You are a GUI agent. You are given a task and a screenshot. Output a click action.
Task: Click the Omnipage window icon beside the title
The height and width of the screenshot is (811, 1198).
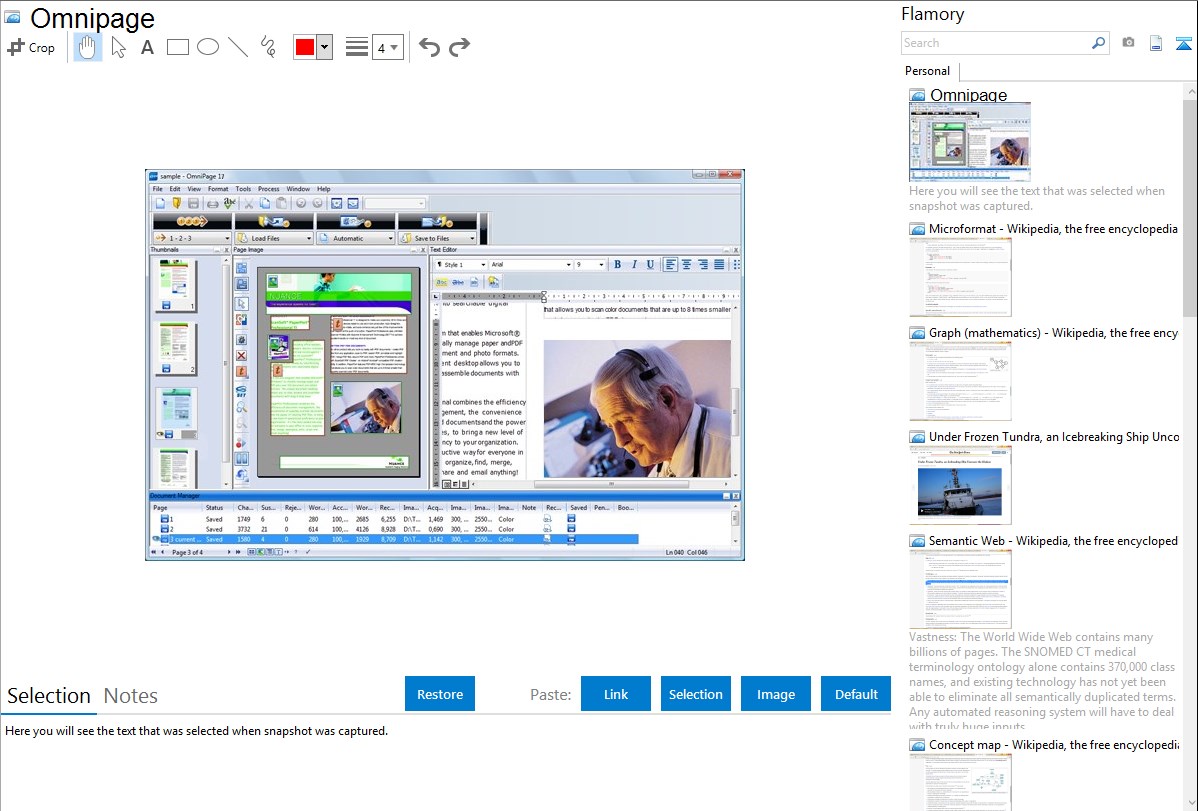[x=13, y=17]
